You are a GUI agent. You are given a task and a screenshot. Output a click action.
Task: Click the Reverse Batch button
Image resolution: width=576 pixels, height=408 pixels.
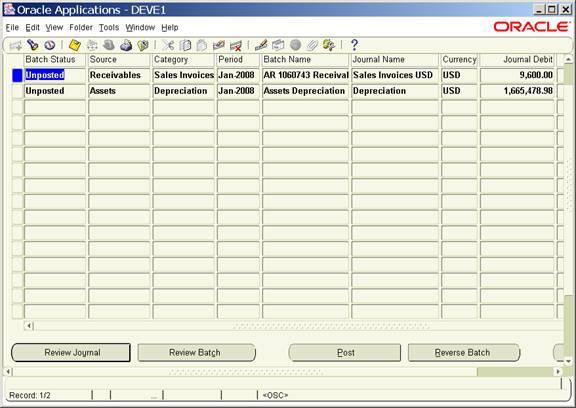click(464, 353)
